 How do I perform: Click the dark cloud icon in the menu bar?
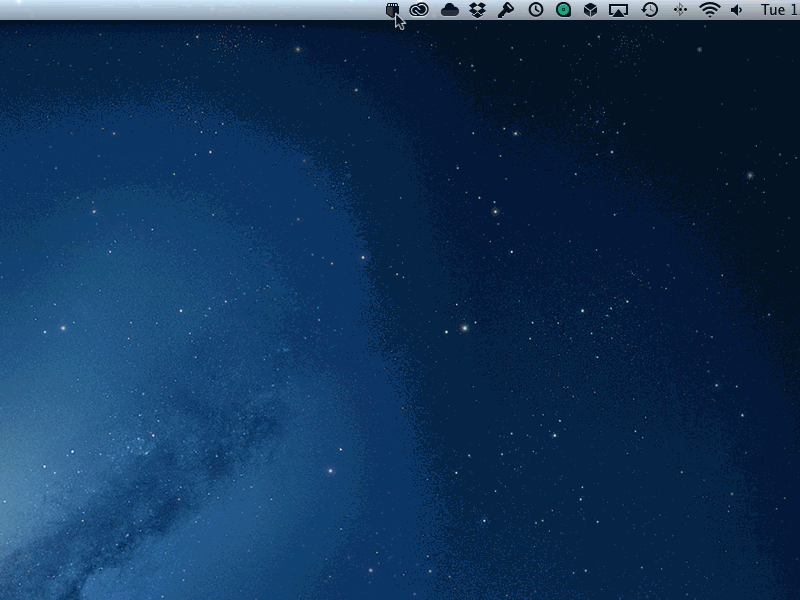pos(449,10)
